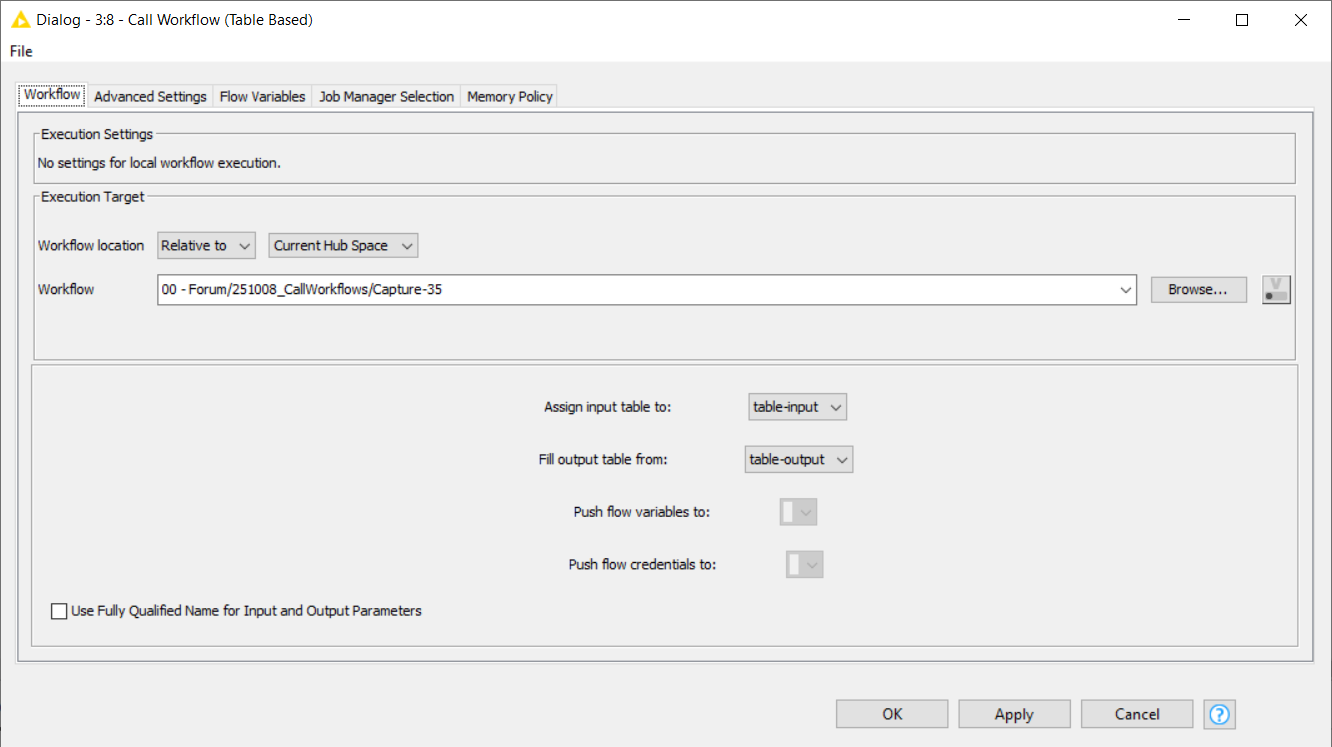Open the table-output dropdown
This screenshot has width=1332, height=747.
(x=799, y=460)
